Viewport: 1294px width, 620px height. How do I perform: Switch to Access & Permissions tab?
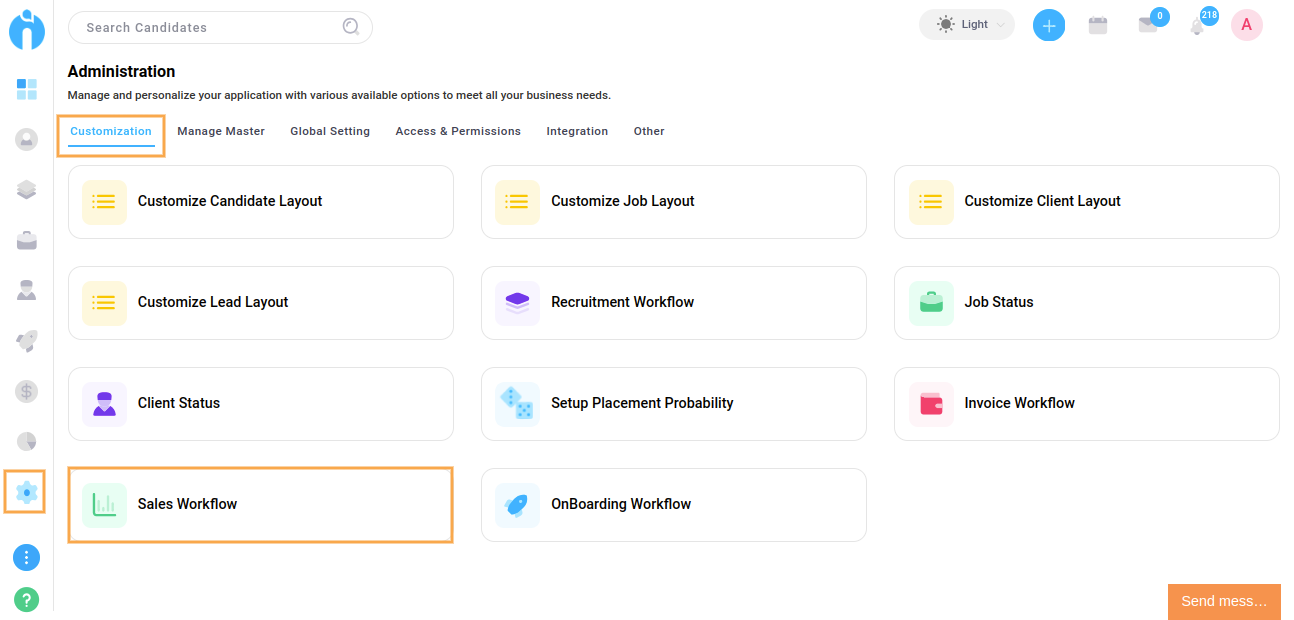click(x=458, y=131)
